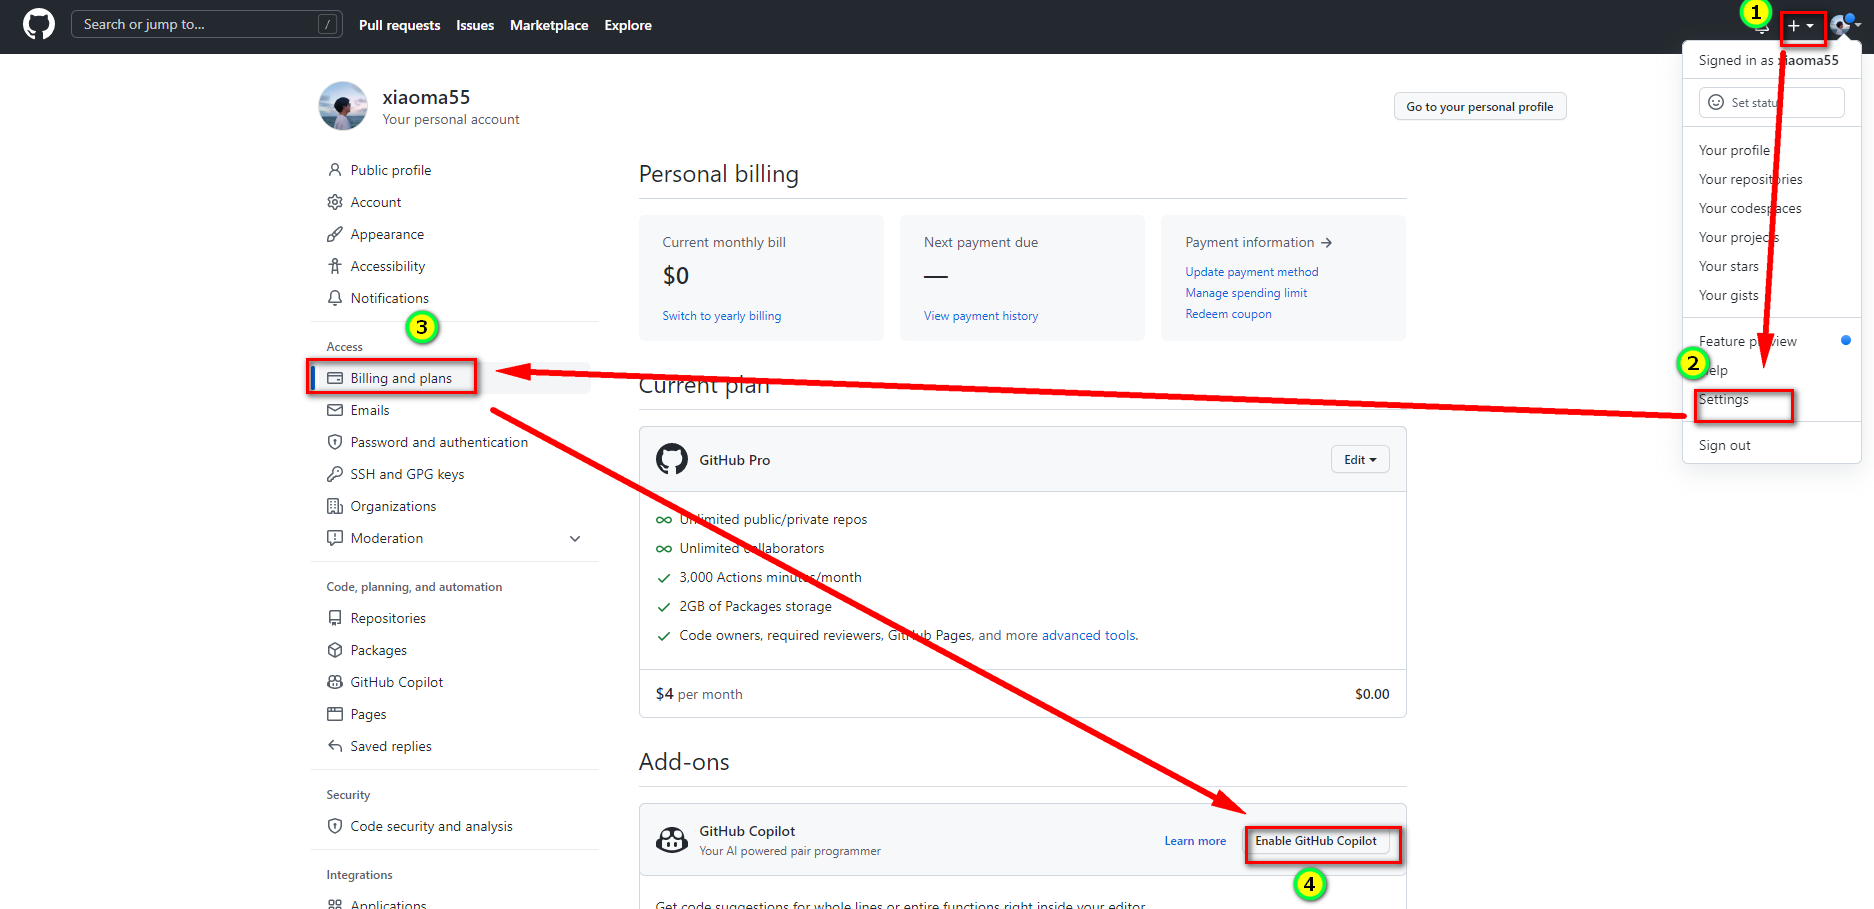
Task: Open the Pull requests header menu
Action: [399, 25]
